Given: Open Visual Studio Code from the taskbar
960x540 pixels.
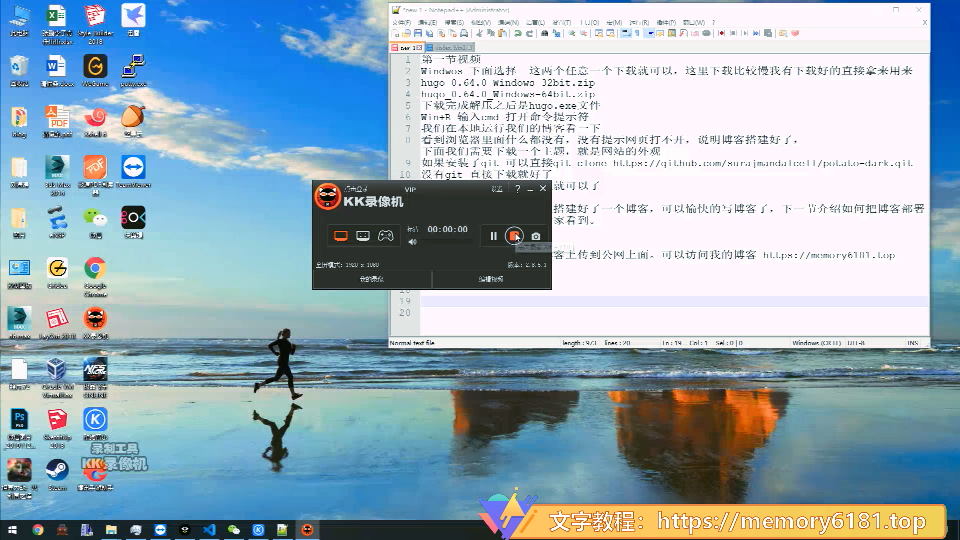Looking at the screenshot, I should point(209,530).
